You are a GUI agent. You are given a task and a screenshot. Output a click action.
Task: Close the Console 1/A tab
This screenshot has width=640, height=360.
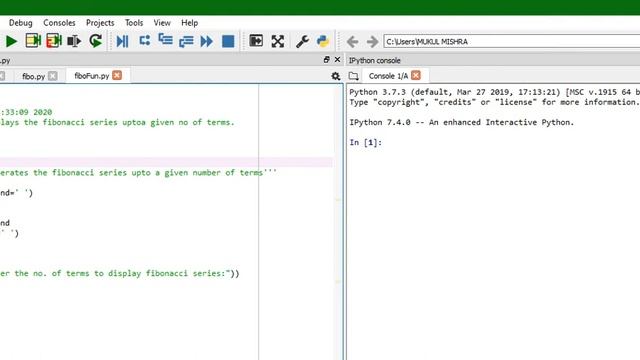(416, 76)
